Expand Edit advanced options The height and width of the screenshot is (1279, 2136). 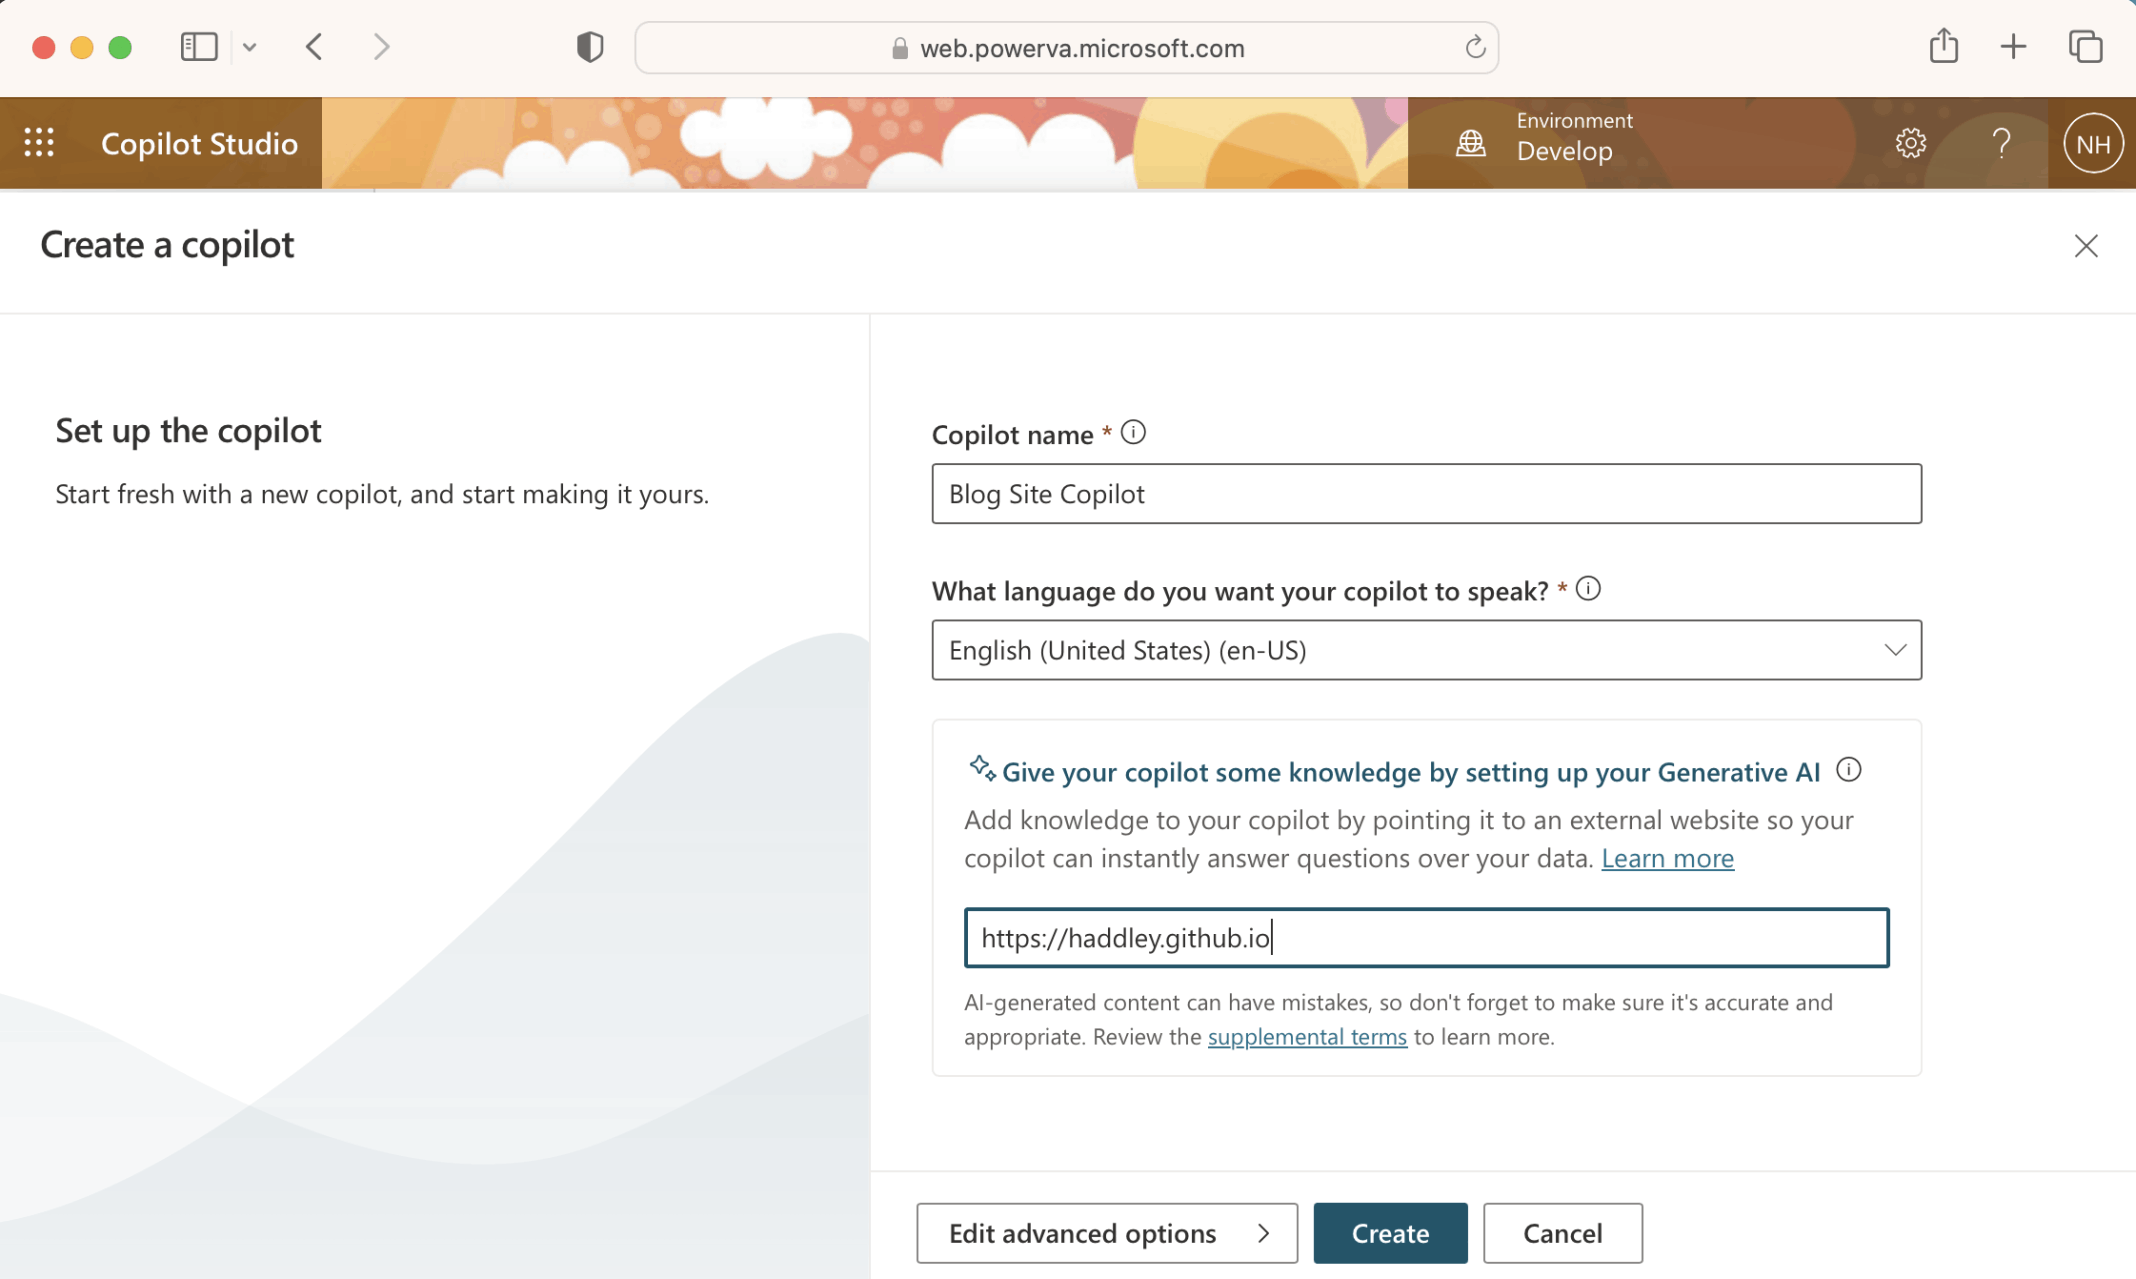tap(1106, 1233)
